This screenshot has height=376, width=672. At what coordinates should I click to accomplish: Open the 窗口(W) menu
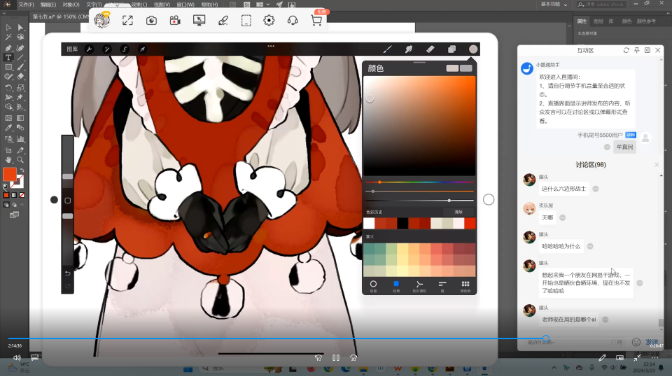click(x=186, y=5)
